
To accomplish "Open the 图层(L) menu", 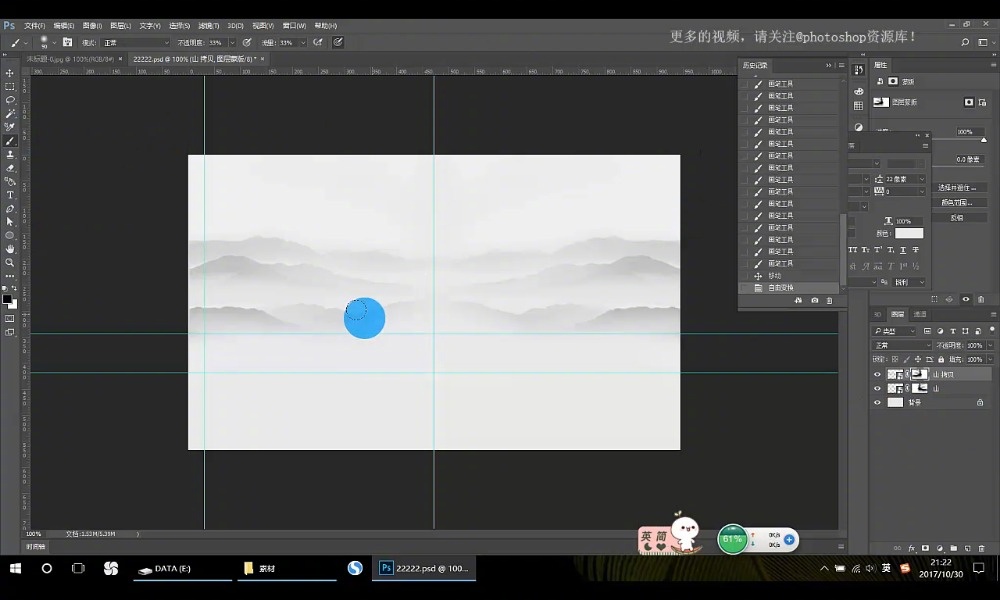I will (121, 26).
